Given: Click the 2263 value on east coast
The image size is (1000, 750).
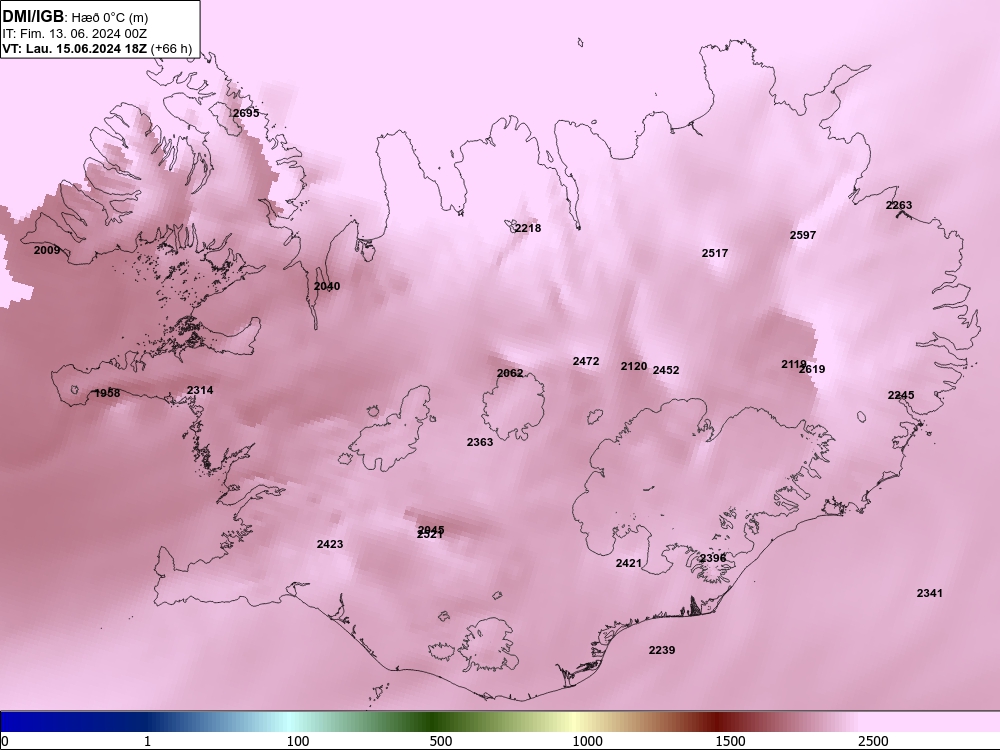Looking at the screenshot, I should (x=899, y=205).
